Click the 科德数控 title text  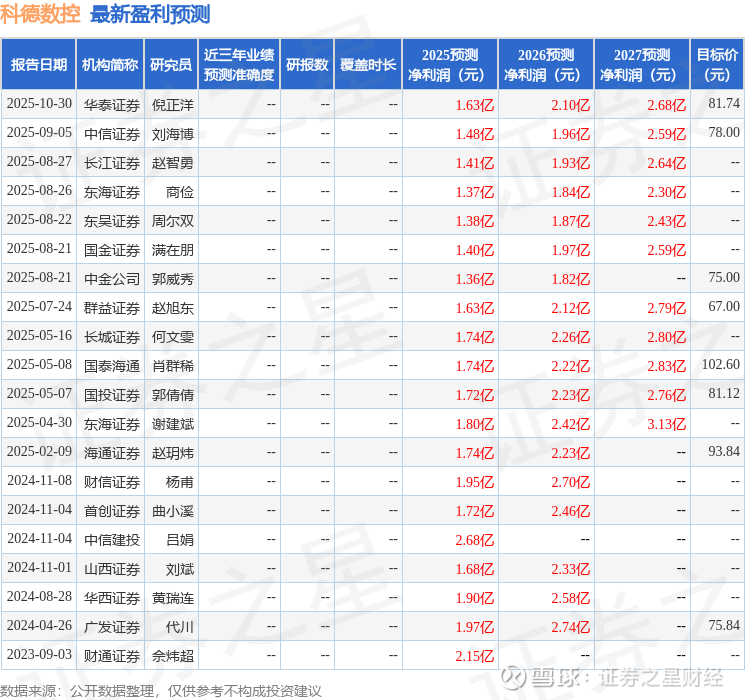[x=40, y=14]
